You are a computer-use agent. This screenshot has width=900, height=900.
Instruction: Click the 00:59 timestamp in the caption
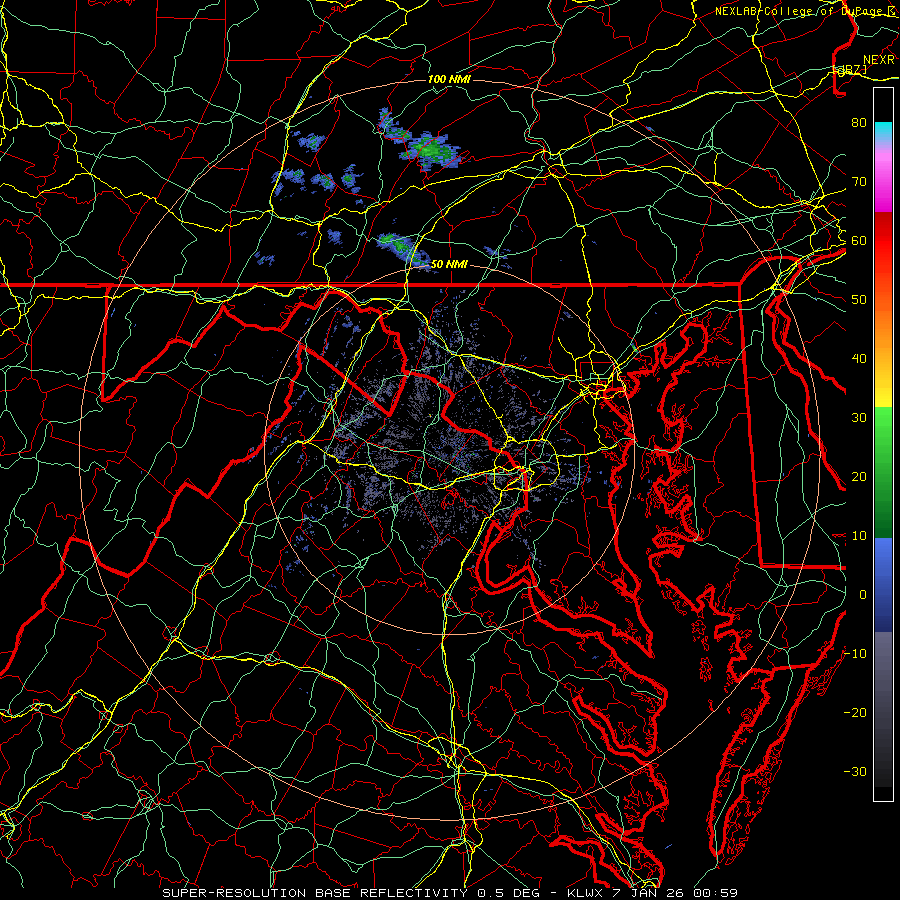pos(715,893)
